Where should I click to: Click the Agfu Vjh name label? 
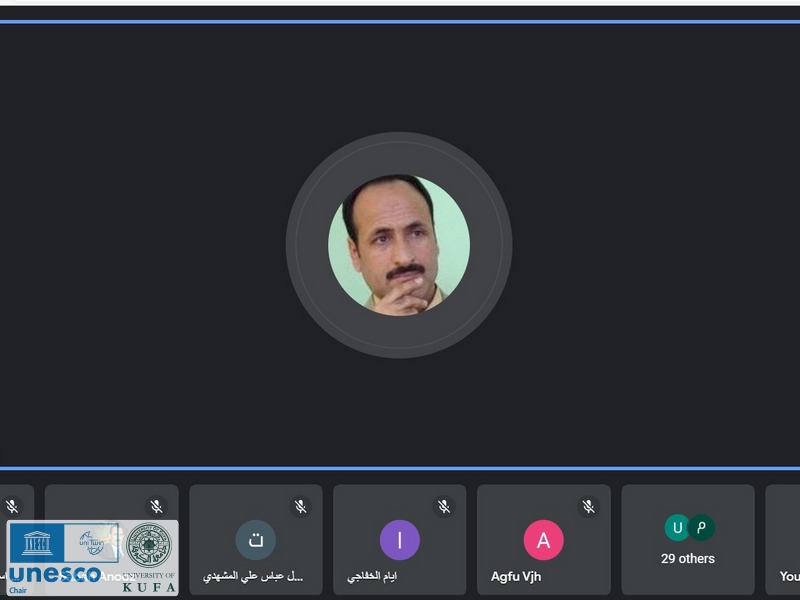516,577
